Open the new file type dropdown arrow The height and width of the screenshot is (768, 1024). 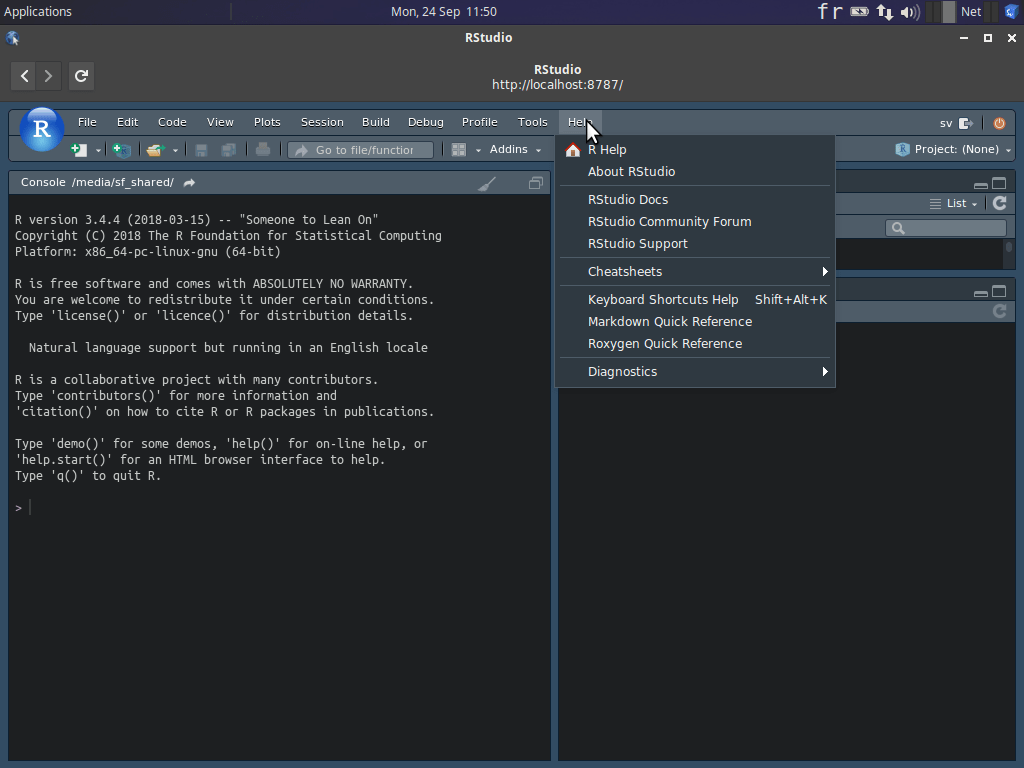point(98,150)
